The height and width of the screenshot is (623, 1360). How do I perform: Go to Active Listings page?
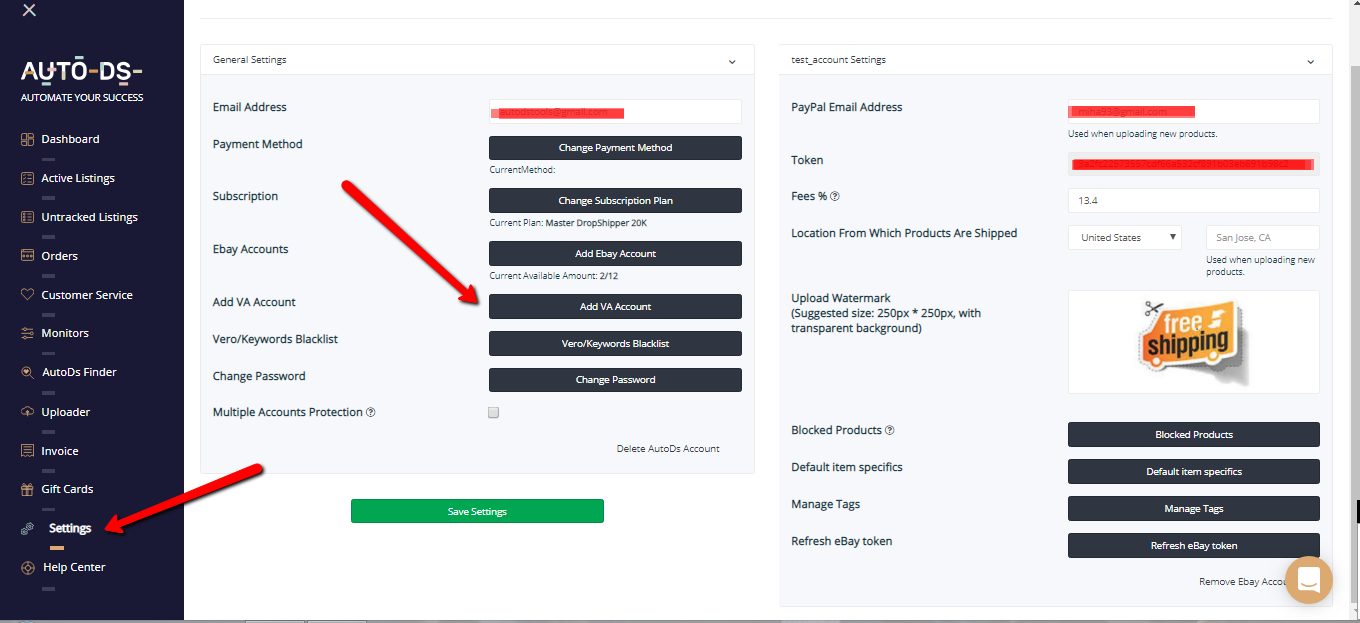click(78, 178)
